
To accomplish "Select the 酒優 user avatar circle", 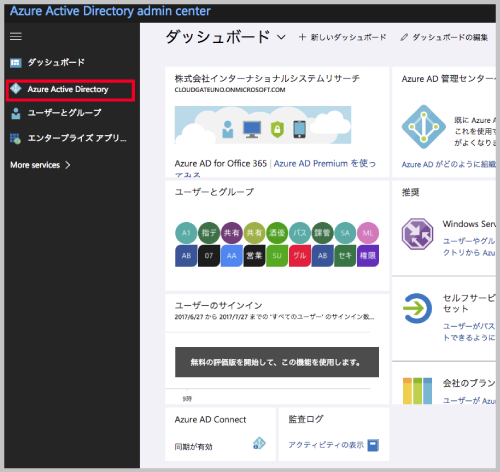I will click(277, 233).
